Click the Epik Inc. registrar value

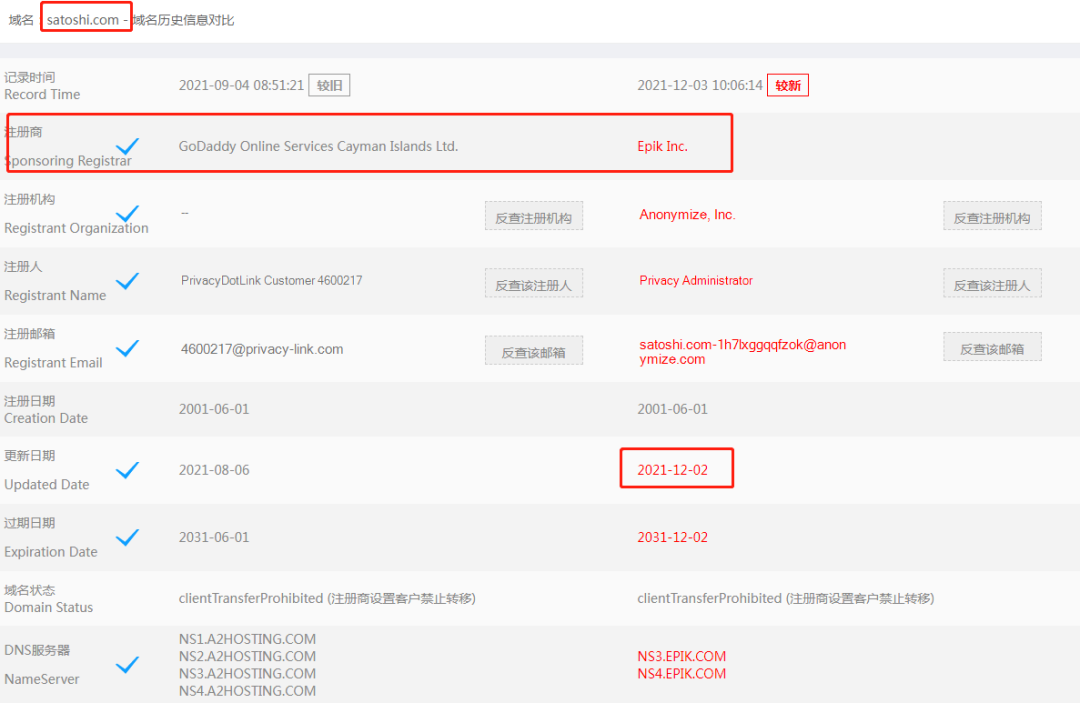[663, 146]
